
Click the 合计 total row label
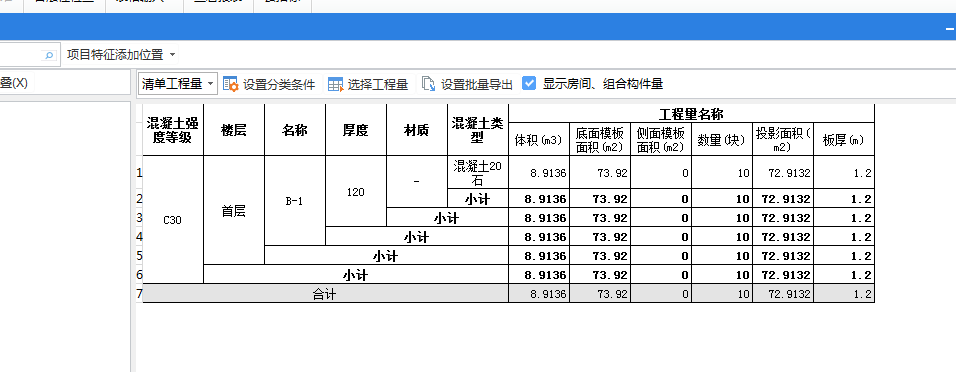(325, 294)
